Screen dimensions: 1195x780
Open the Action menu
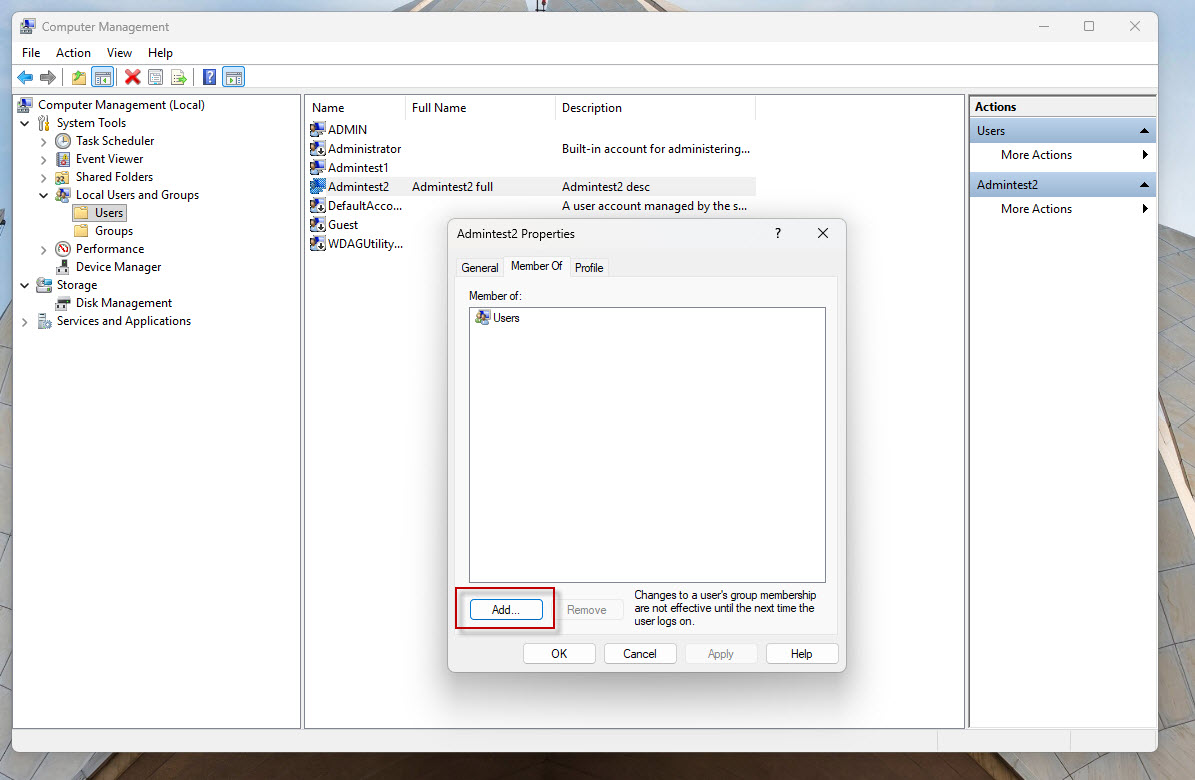coord(73,53)
